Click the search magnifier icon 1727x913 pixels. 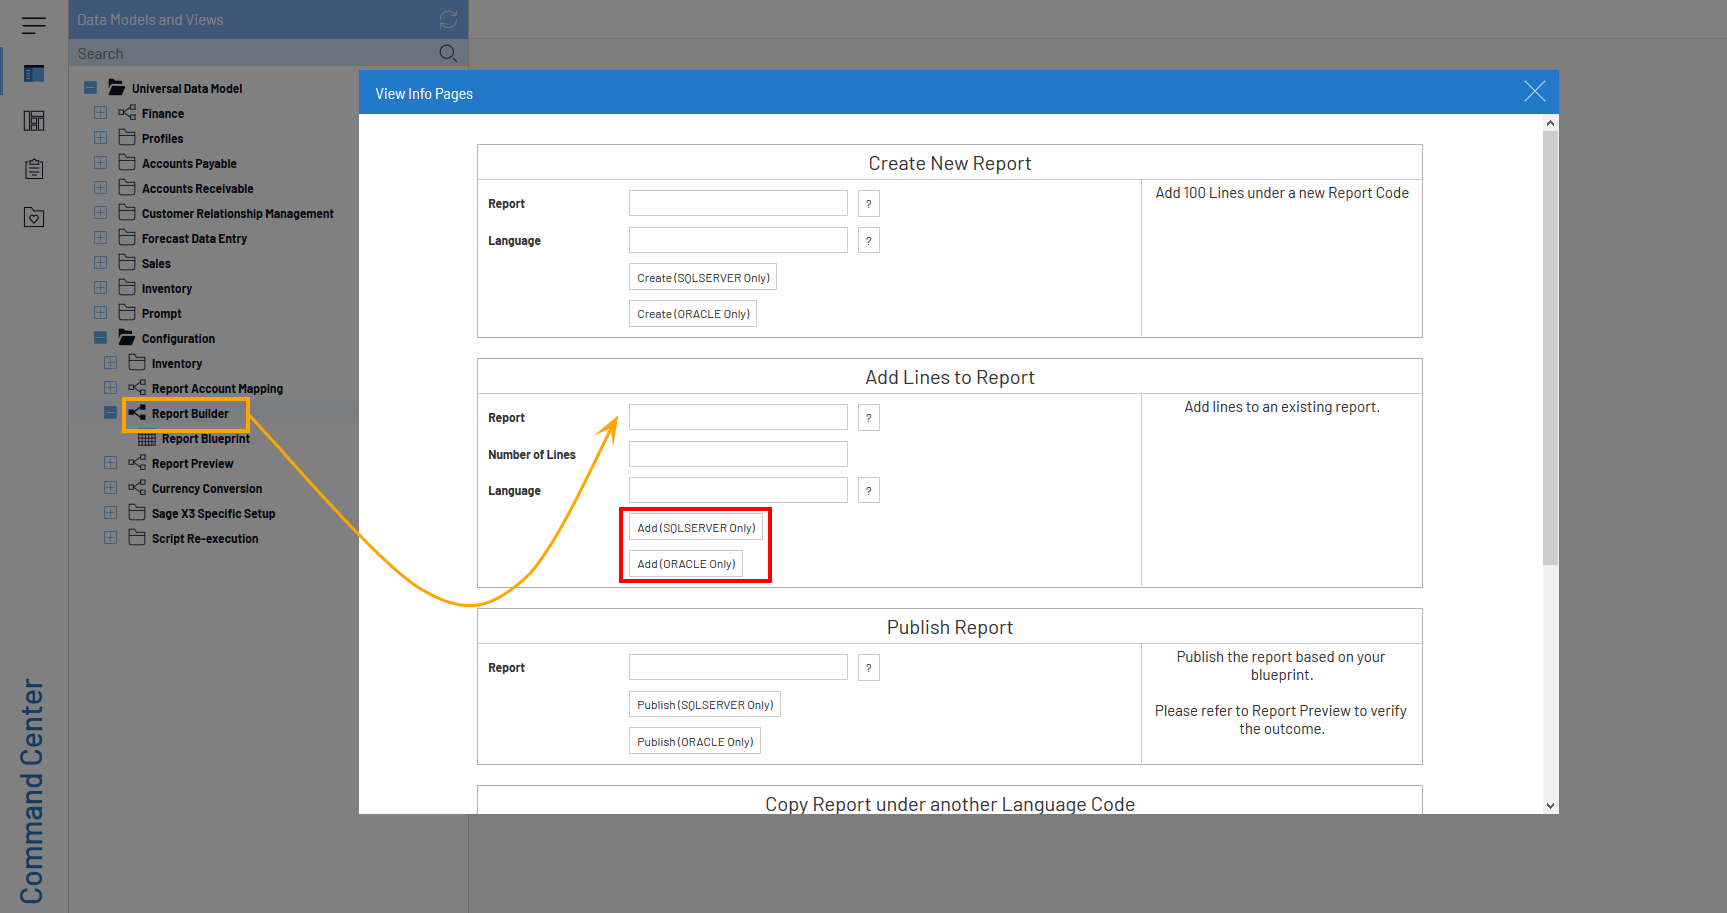tap(448, 53)
